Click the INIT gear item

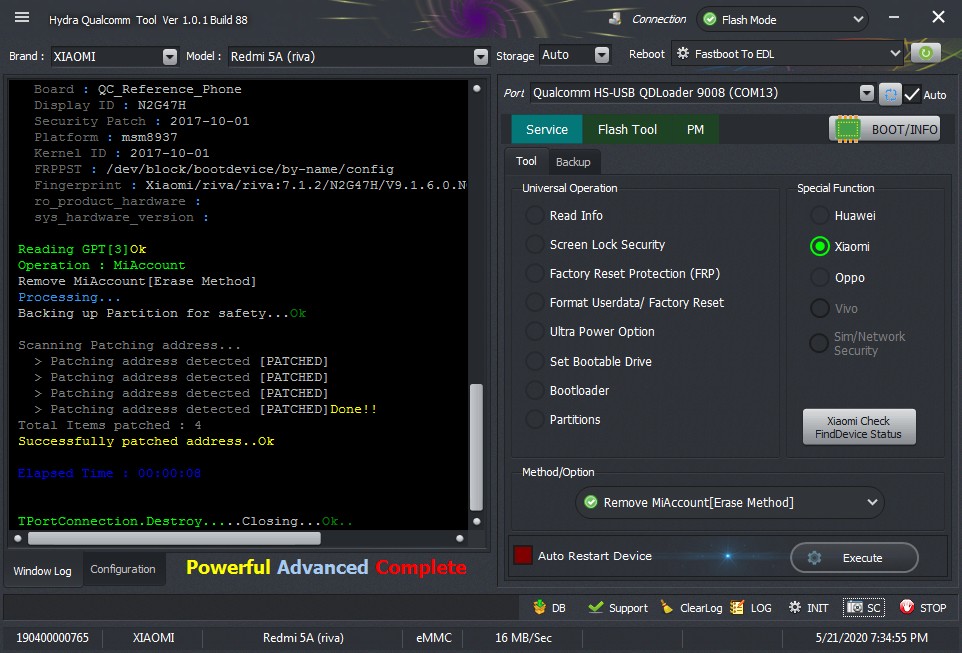pyautogui.click(x=808, y=608)
